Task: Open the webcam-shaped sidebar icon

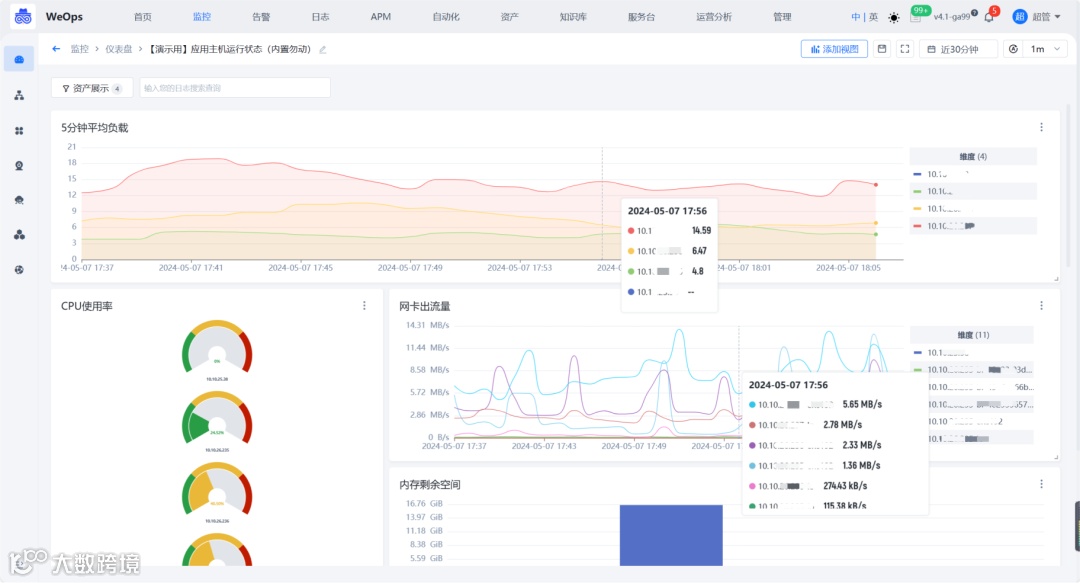Action: click(19, 165)
